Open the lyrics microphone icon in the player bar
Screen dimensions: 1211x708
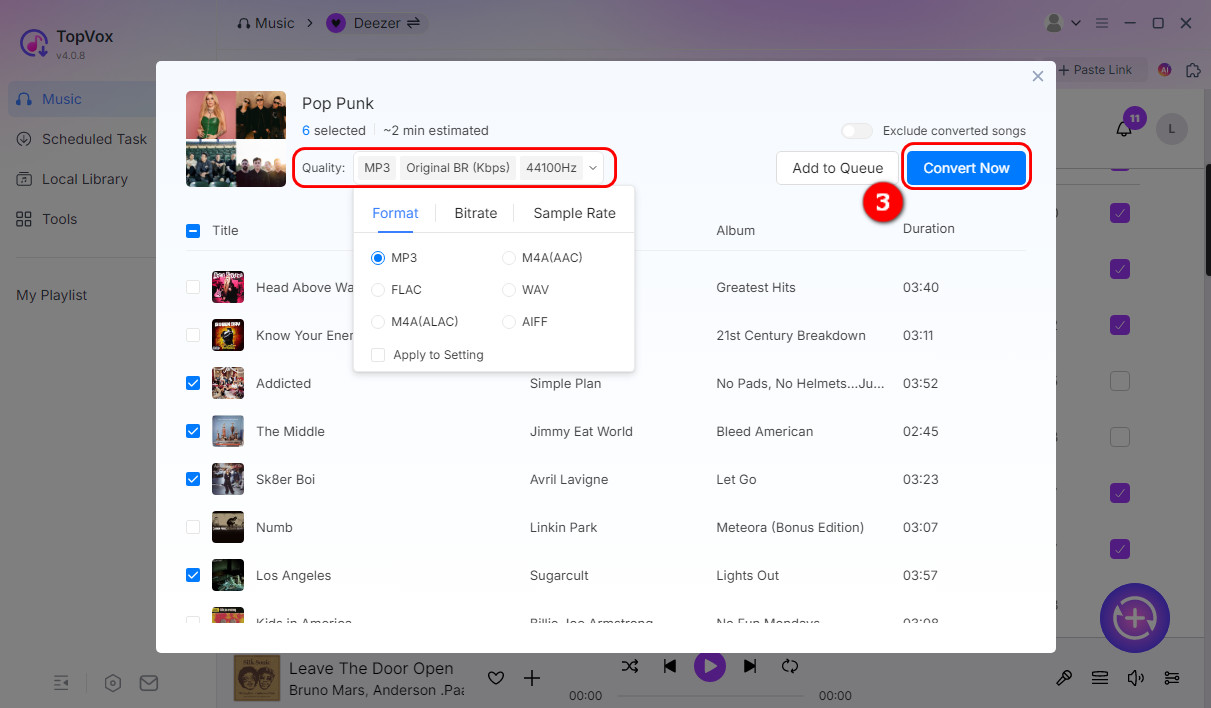[1064, 677]
